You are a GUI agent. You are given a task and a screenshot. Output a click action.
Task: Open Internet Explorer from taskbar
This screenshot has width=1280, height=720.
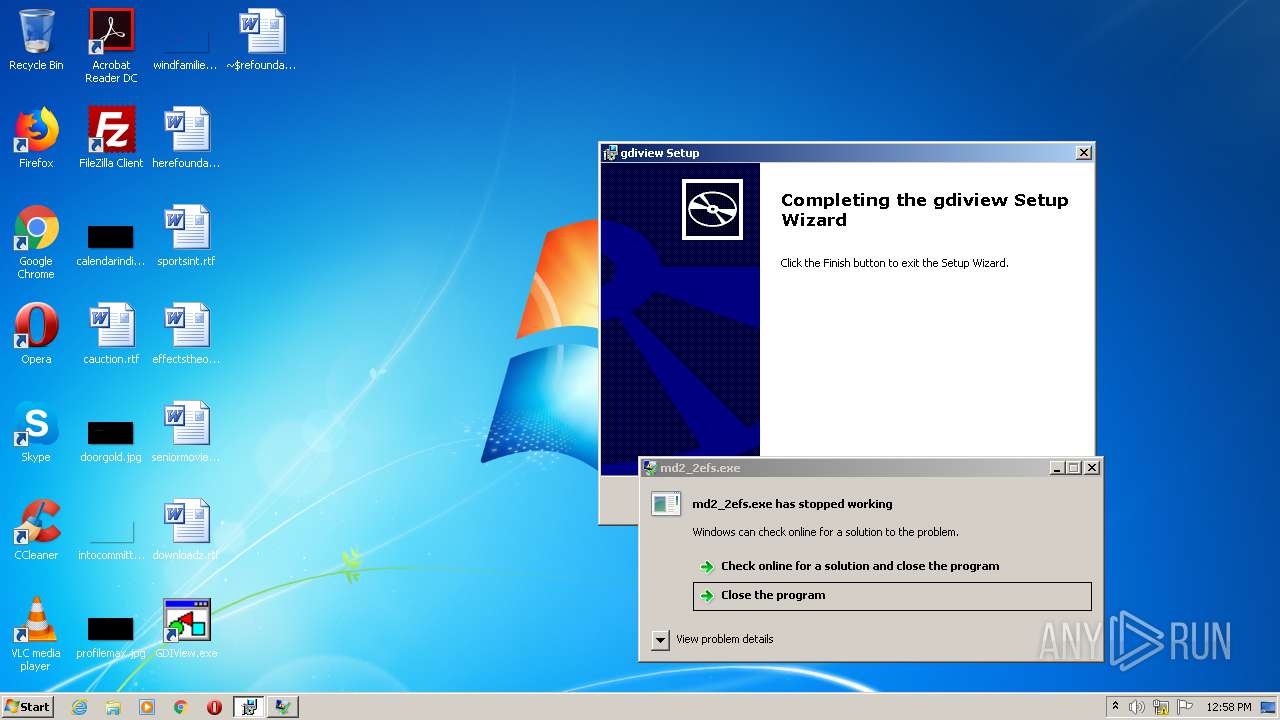click(x=79, y=707)
